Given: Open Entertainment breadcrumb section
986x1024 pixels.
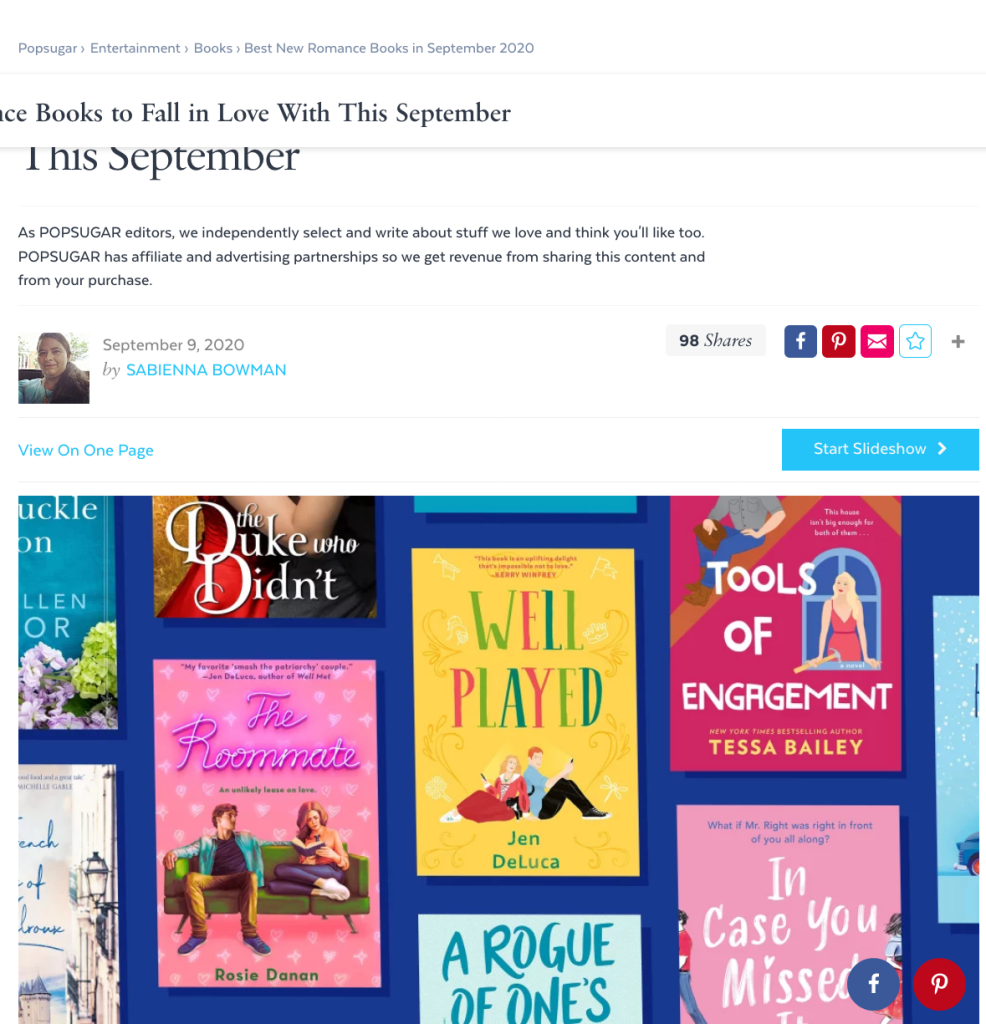Looking at the screenshot, I should (x=135, y=48).
